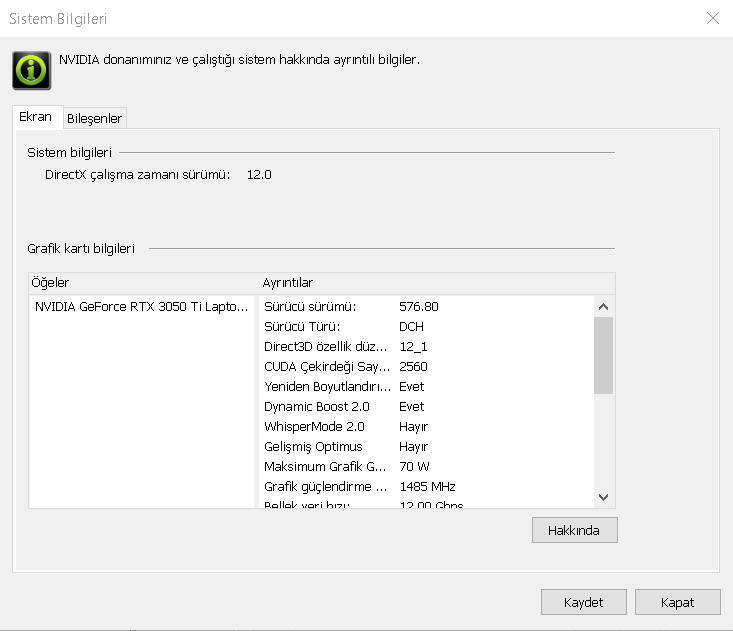Click the details list scroll-up arrow
Viewport: 733px width, 631px height.
coord(603,307)
